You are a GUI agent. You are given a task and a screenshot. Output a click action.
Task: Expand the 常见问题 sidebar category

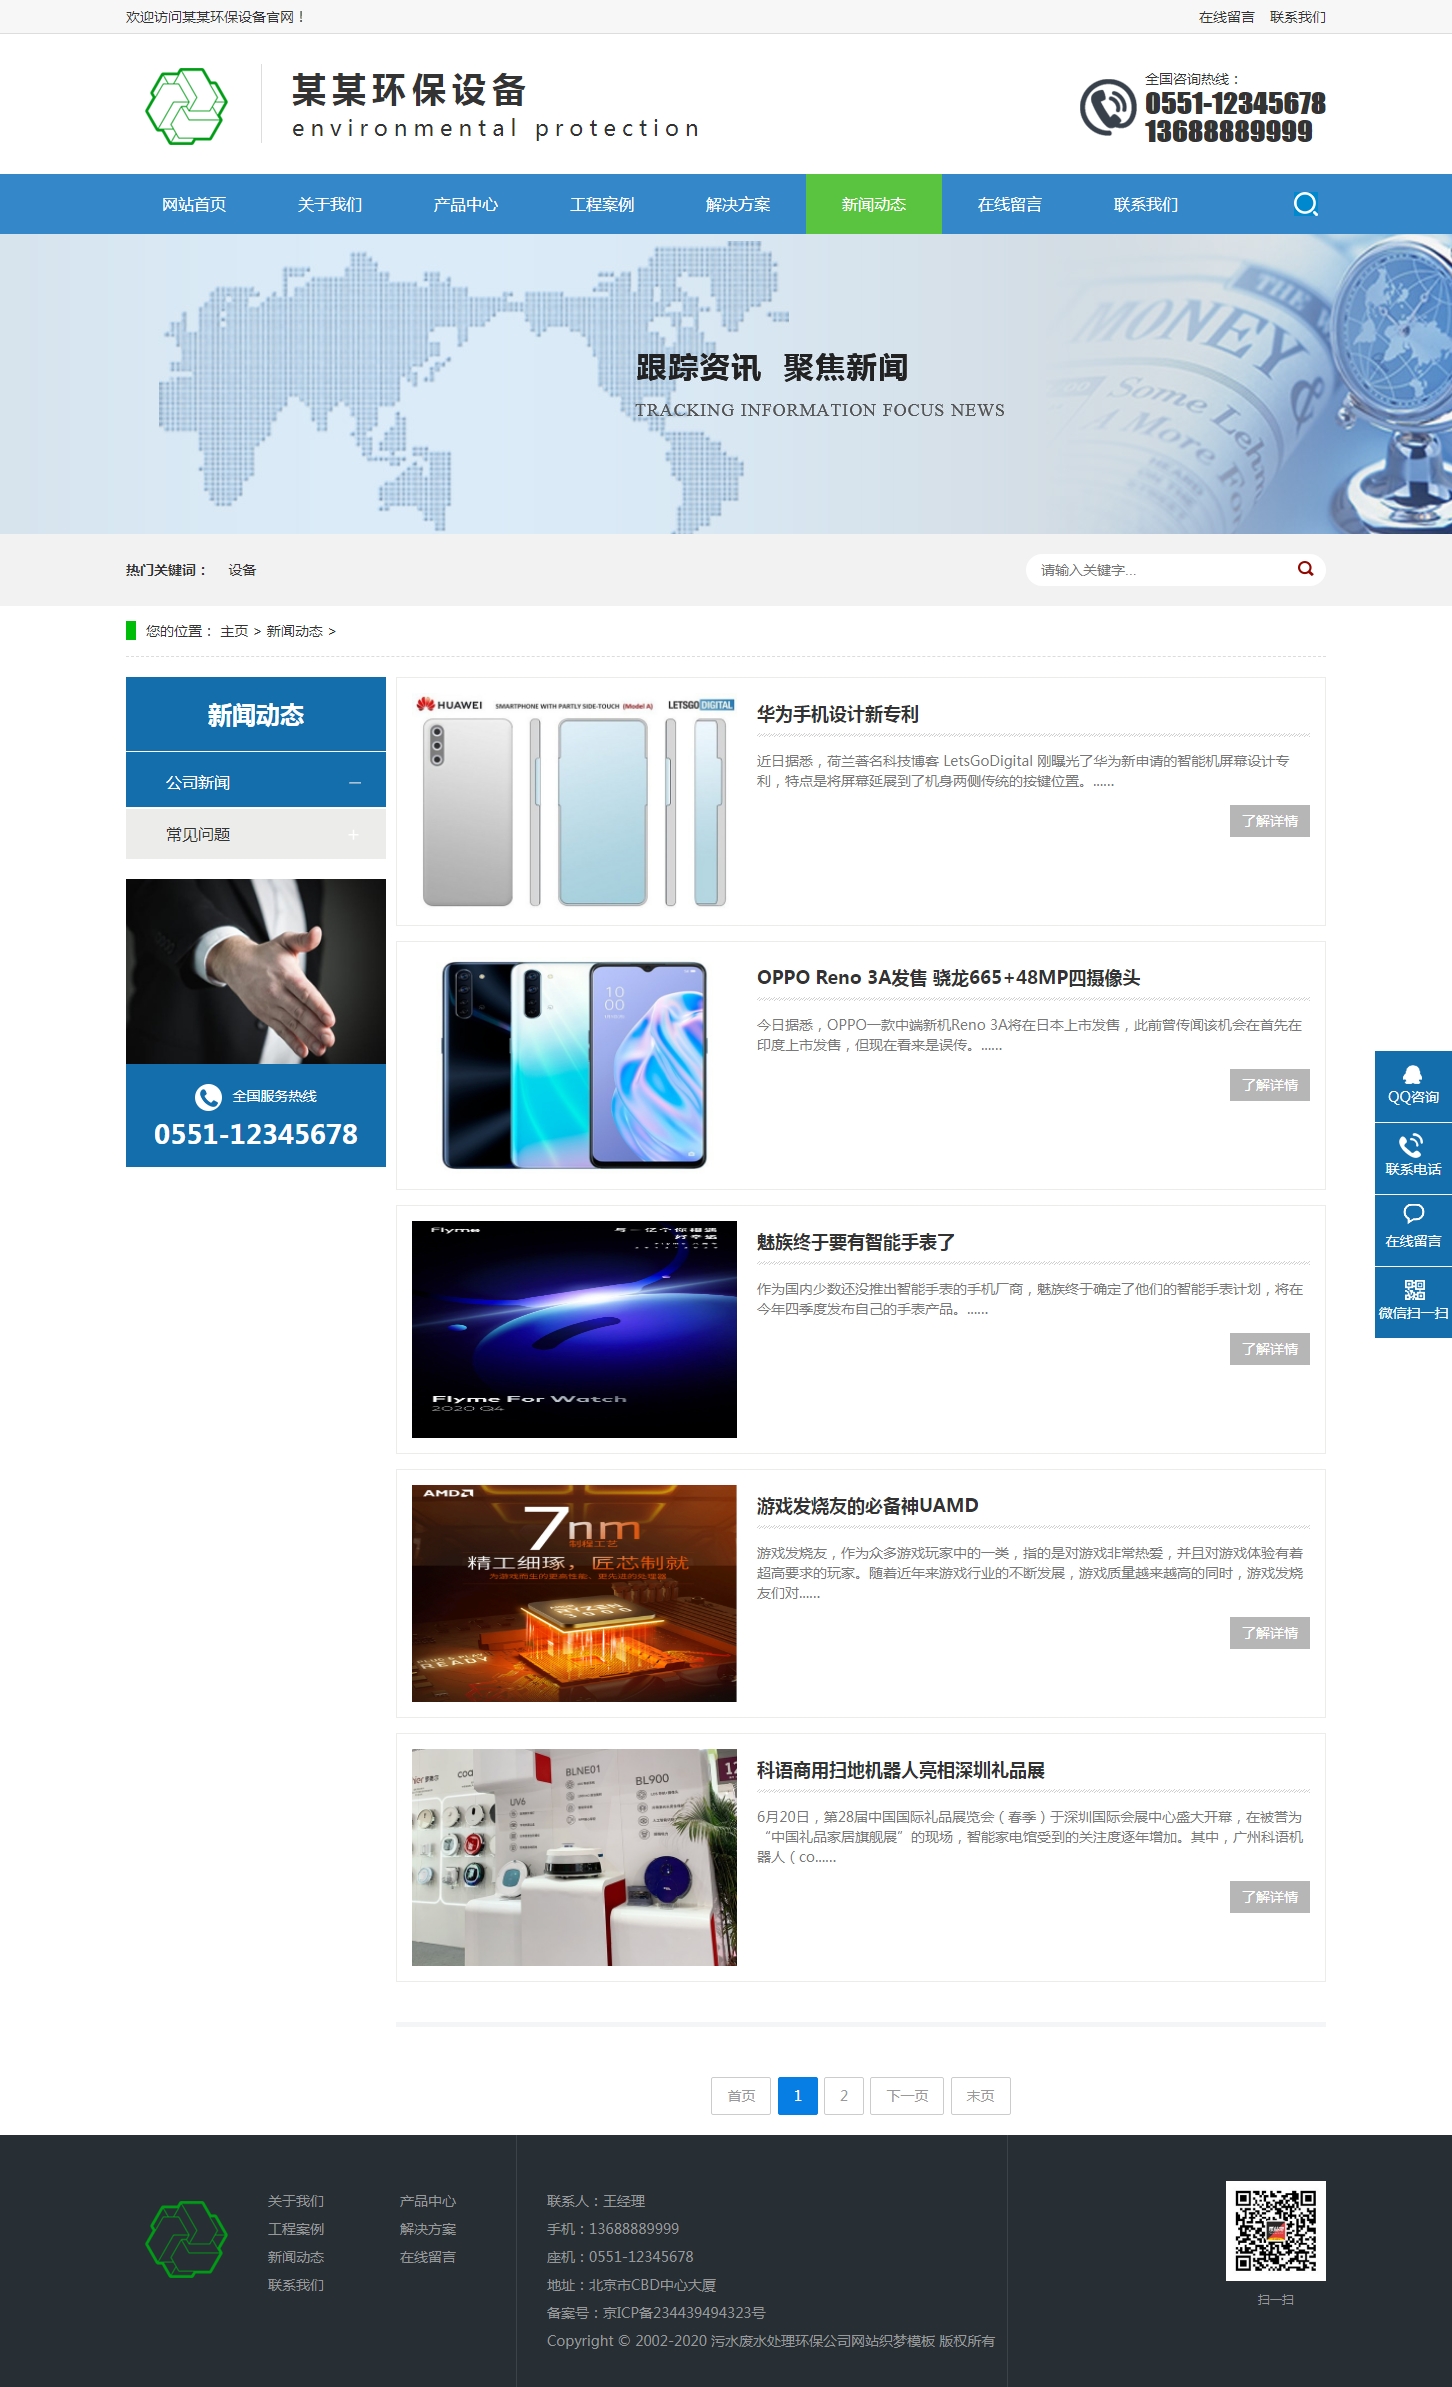click(x=353, y=835)
